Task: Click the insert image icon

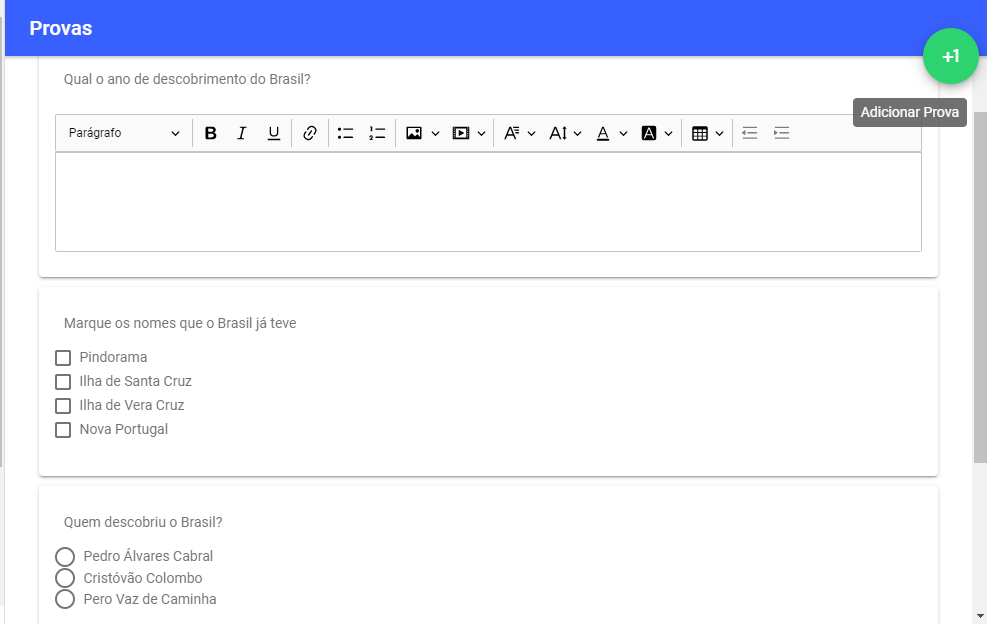Action: point(414,133)
